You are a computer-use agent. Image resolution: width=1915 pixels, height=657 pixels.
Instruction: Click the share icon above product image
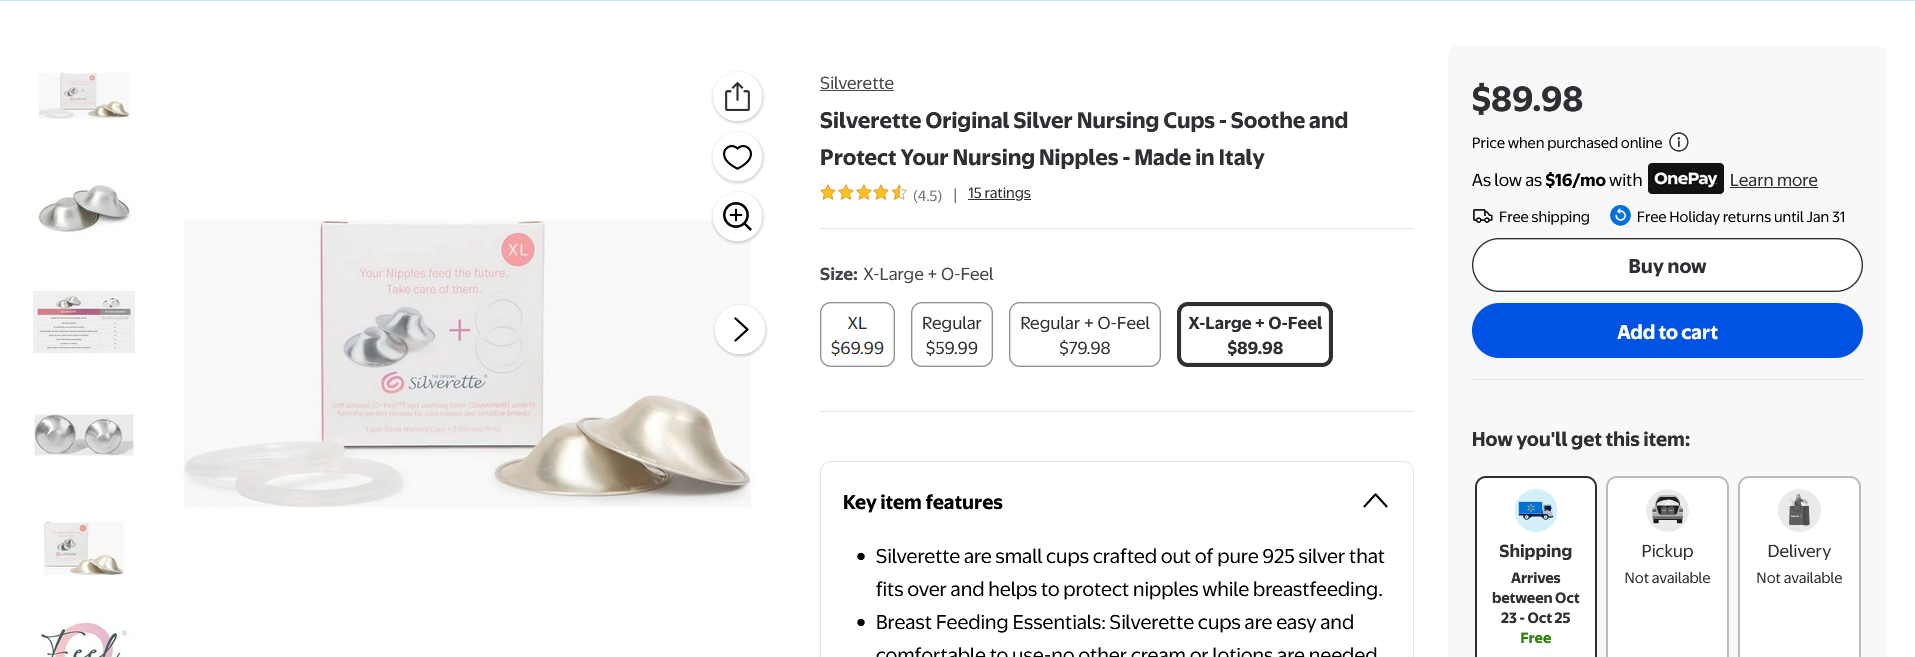737,97
